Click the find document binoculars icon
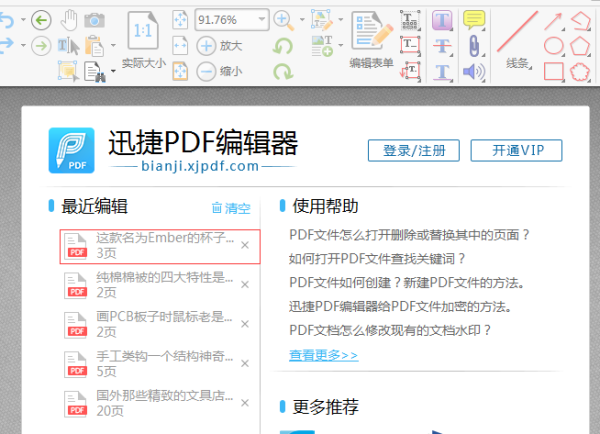Viewport: 600px width, 434px height. point(95,72)
